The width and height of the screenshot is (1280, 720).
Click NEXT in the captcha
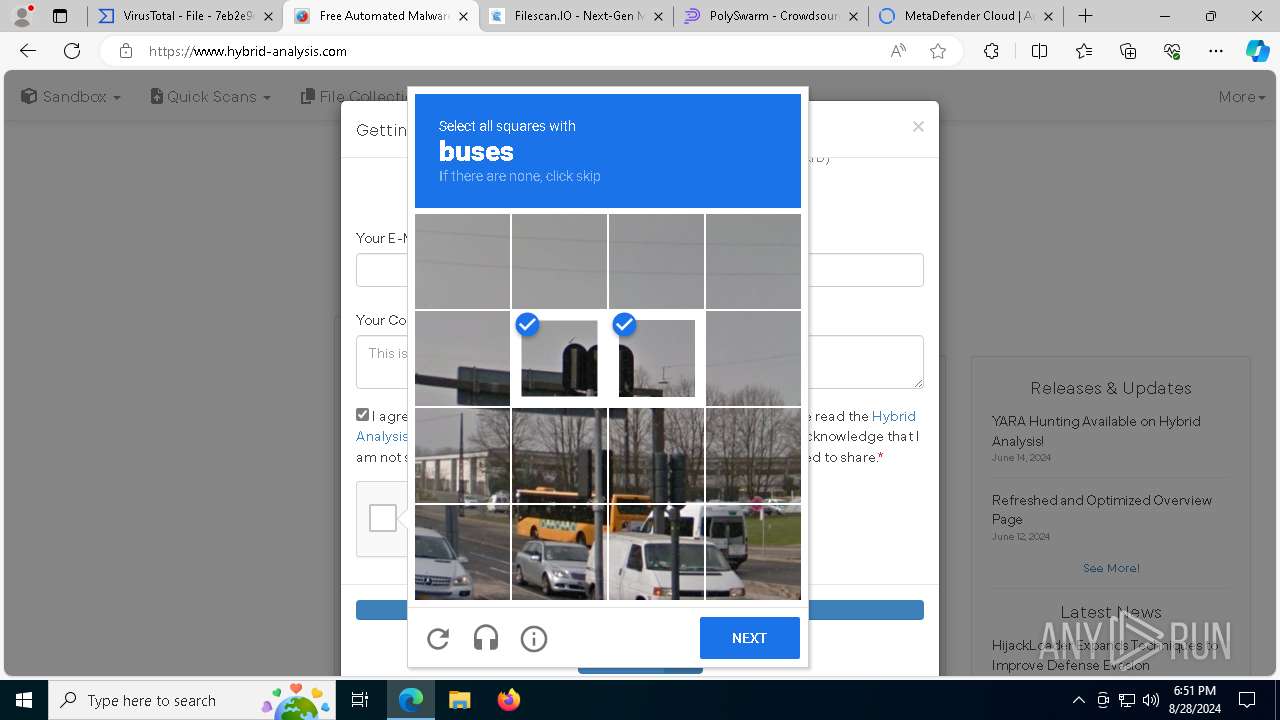coord(749,638)
